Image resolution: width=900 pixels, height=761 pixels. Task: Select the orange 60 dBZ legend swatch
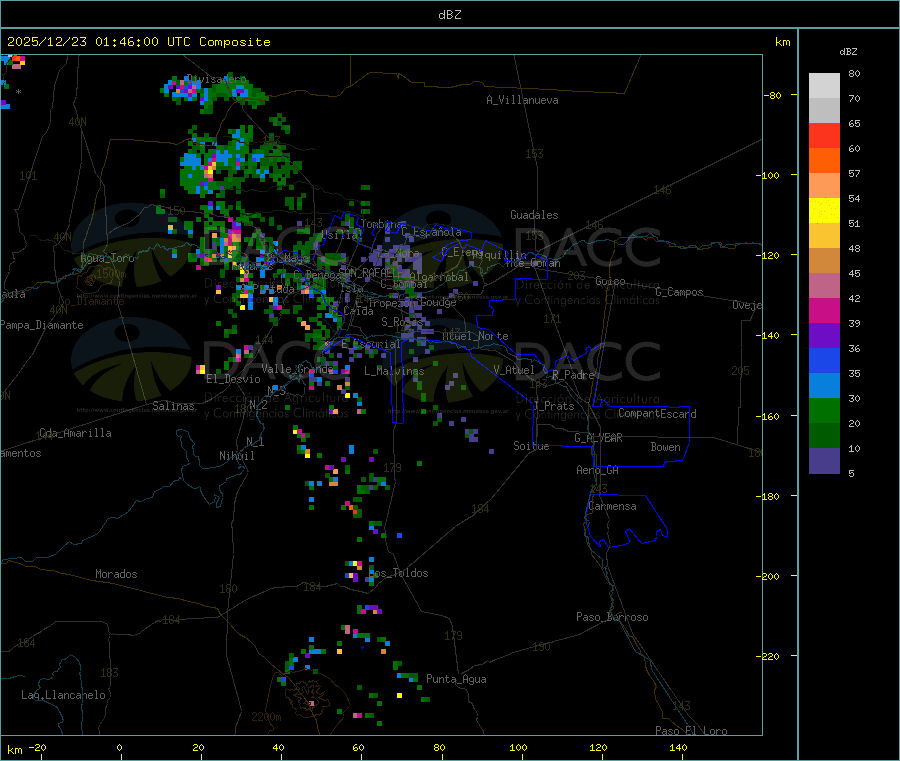(824, 161)
